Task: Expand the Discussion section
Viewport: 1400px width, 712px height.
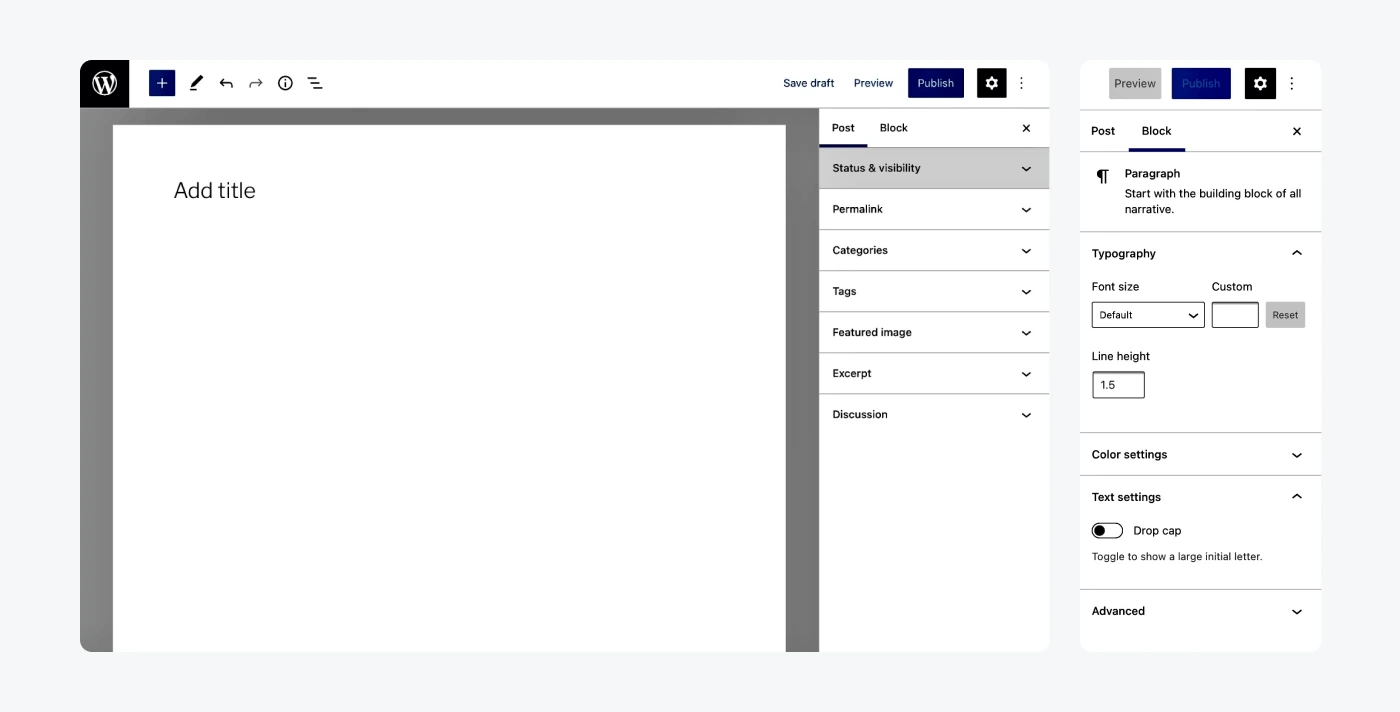Action: [934, 414]
